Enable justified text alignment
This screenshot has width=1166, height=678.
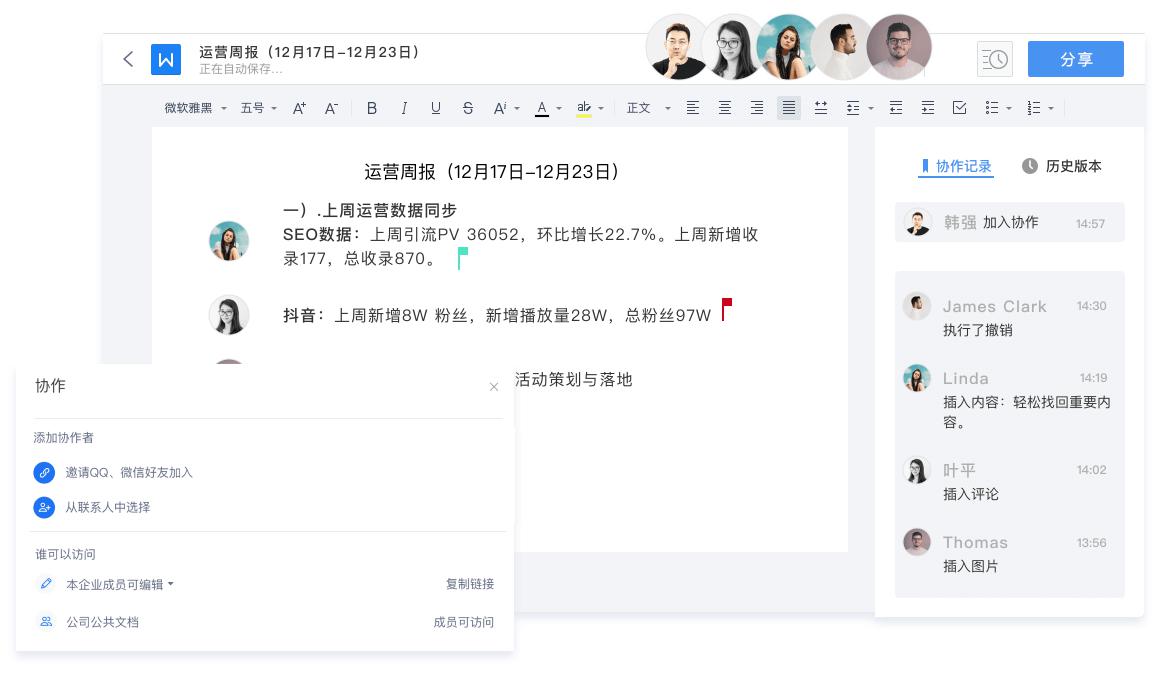coord(789,107)
